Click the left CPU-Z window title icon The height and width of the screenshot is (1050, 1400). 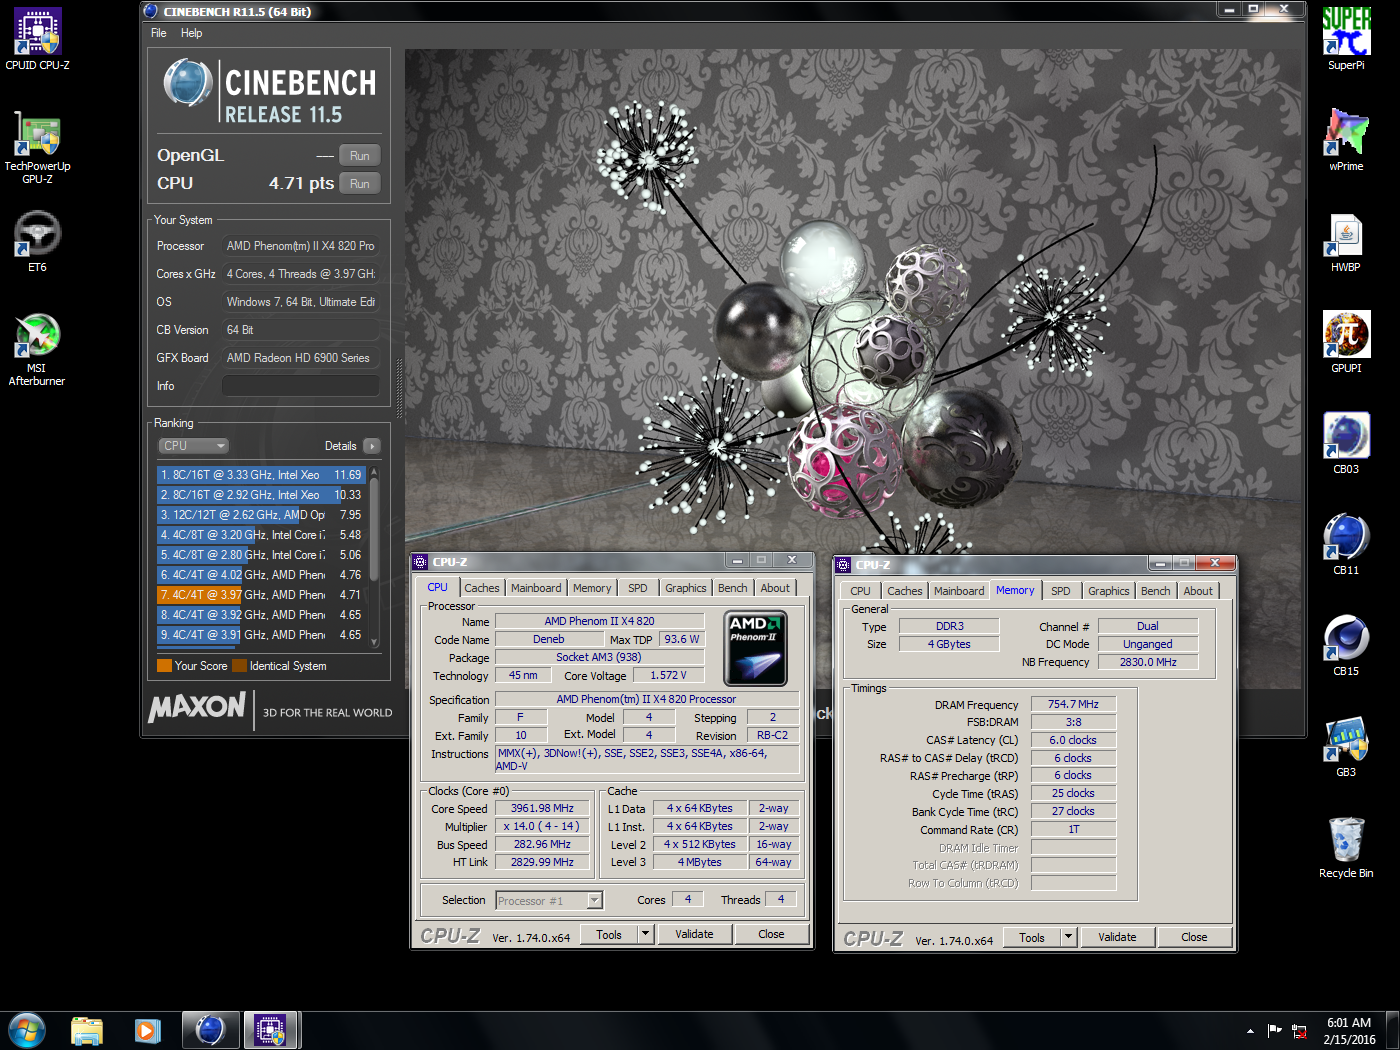421,562
